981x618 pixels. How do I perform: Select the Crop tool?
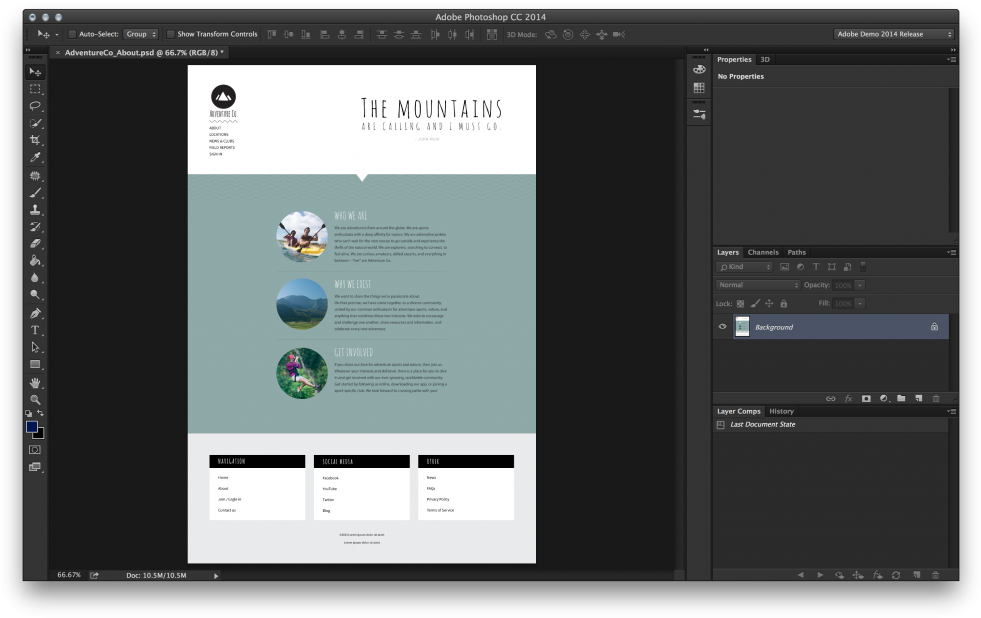click(35, 140)
